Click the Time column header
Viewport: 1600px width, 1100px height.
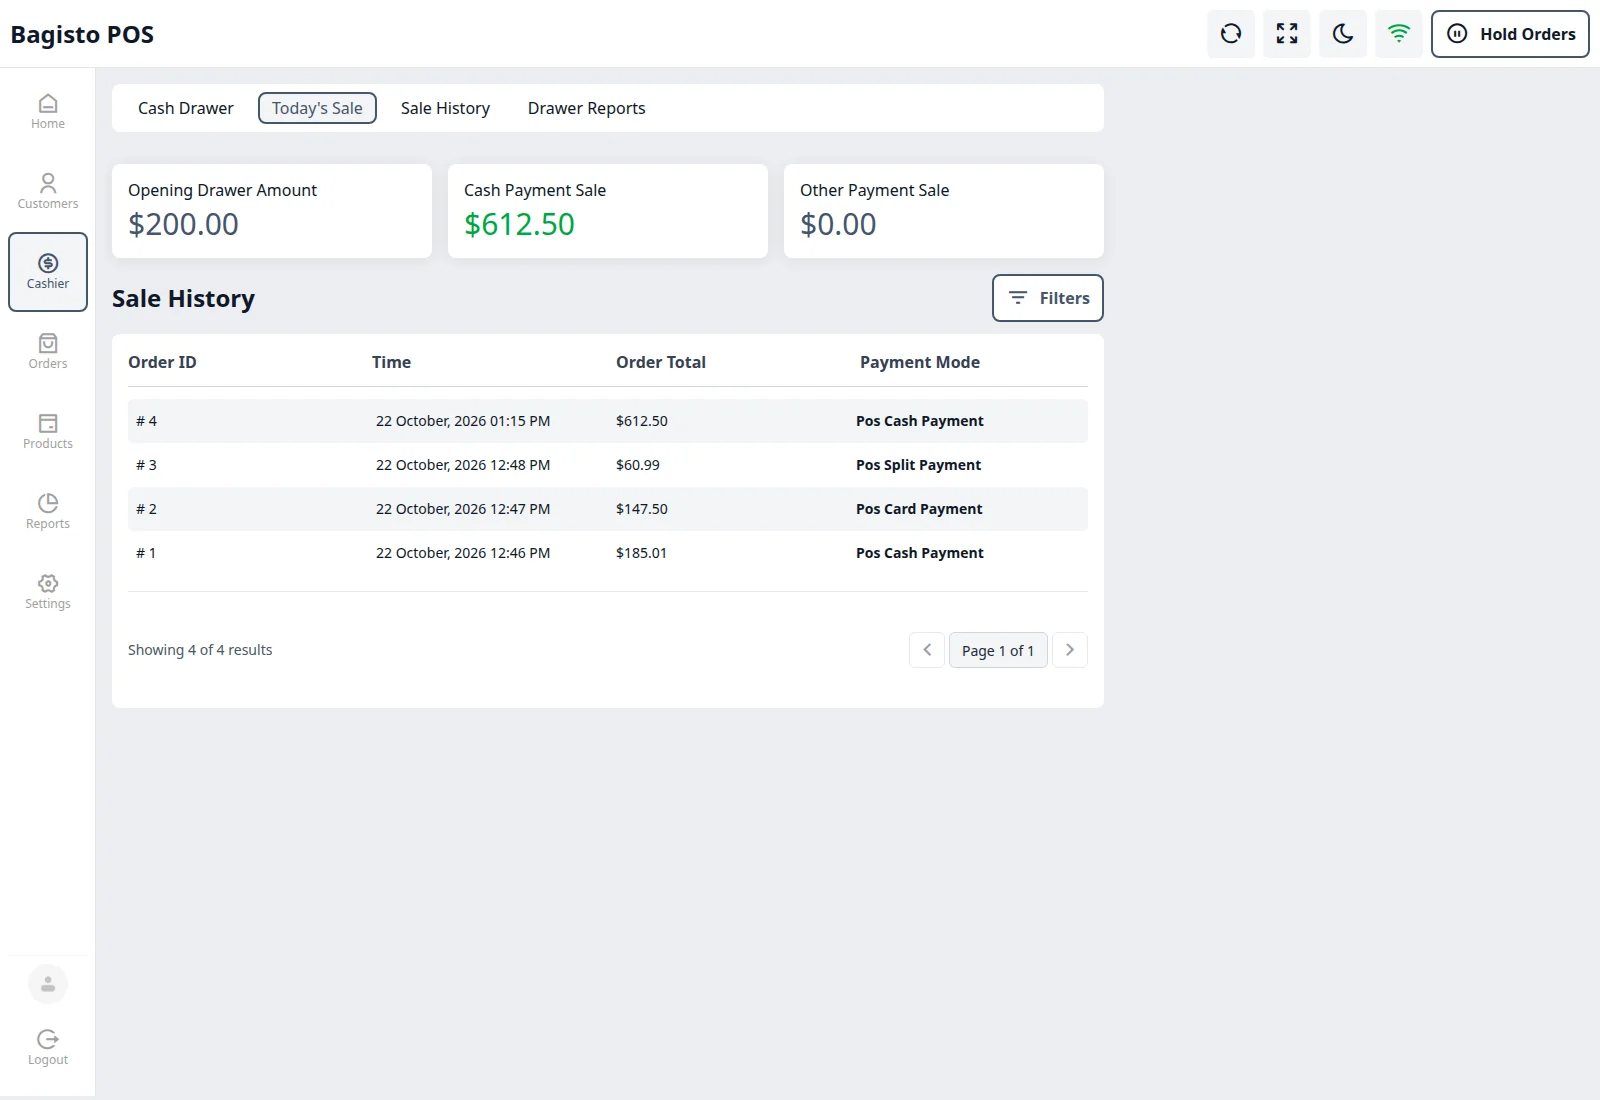[392, 362]
